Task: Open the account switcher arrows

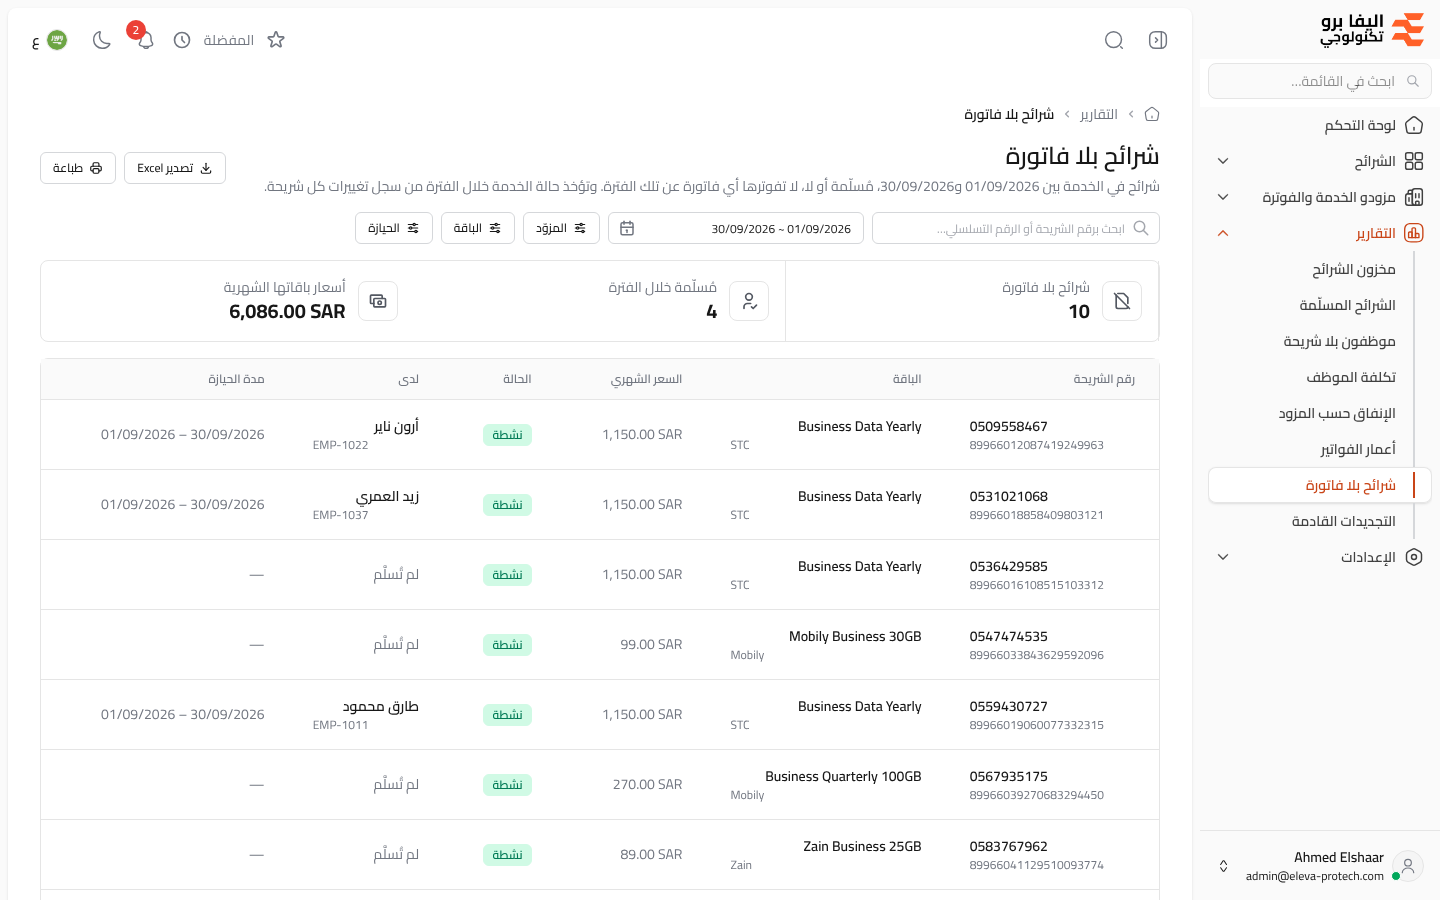Action: click(1223, 866)
